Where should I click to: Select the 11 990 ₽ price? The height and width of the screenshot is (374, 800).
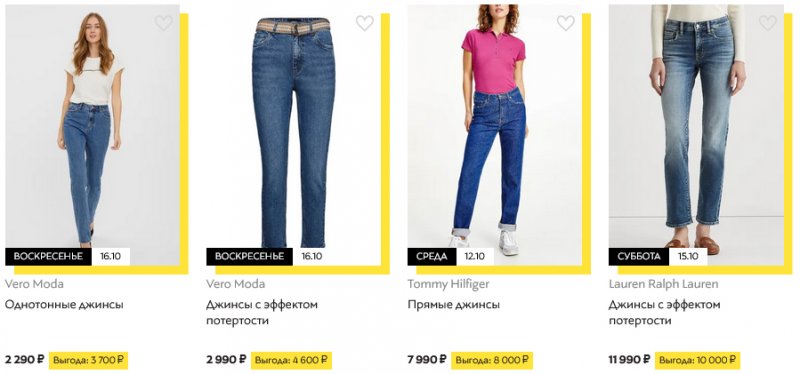click(629, 360)
